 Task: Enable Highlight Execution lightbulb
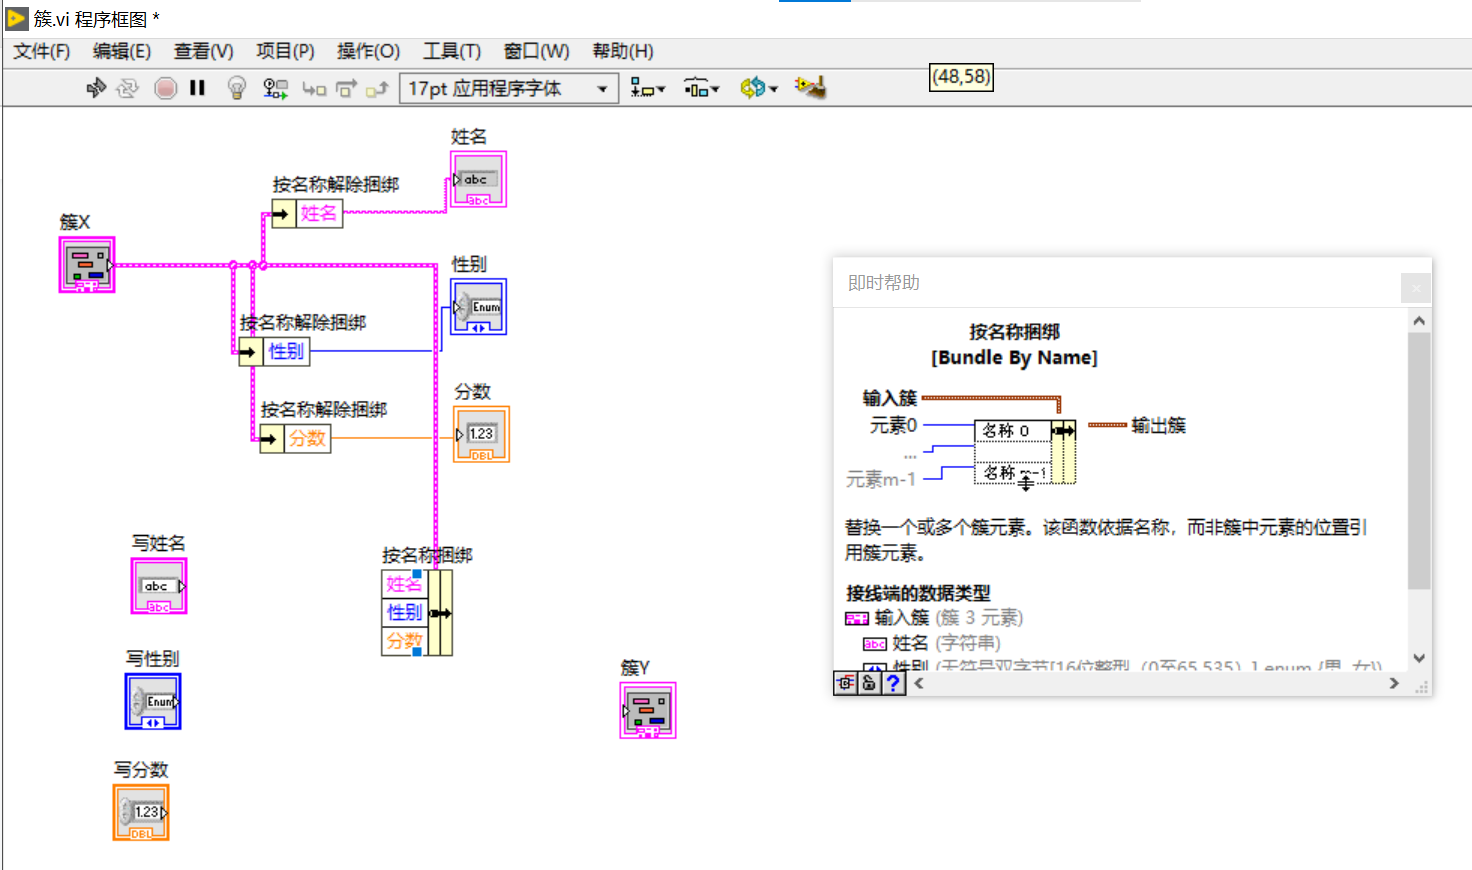236,87
